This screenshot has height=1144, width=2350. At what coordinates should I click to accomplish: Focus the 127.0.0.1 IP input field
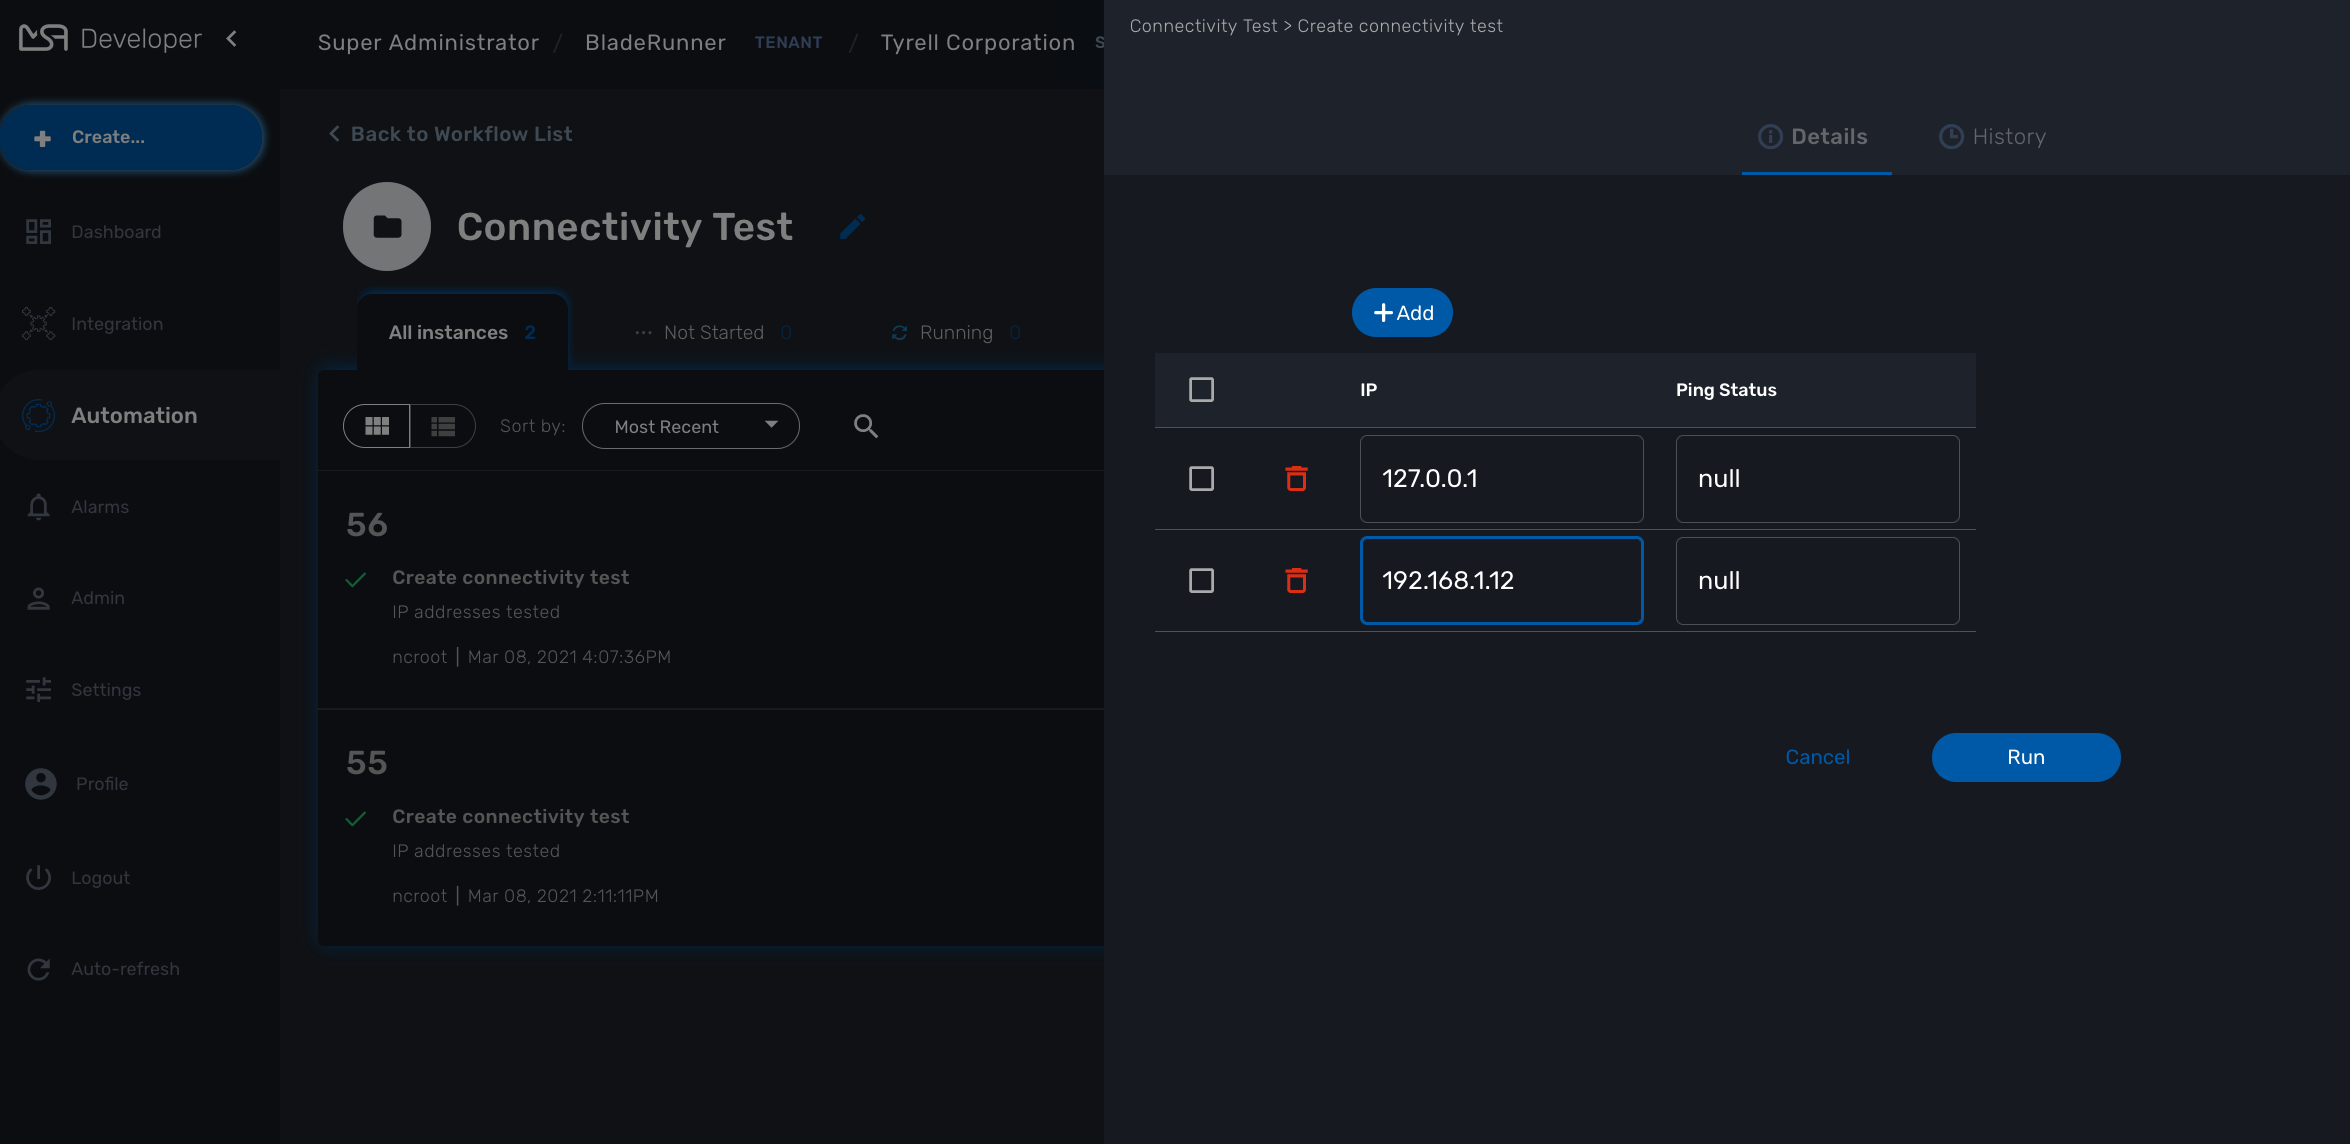(x=1501, y=479)
